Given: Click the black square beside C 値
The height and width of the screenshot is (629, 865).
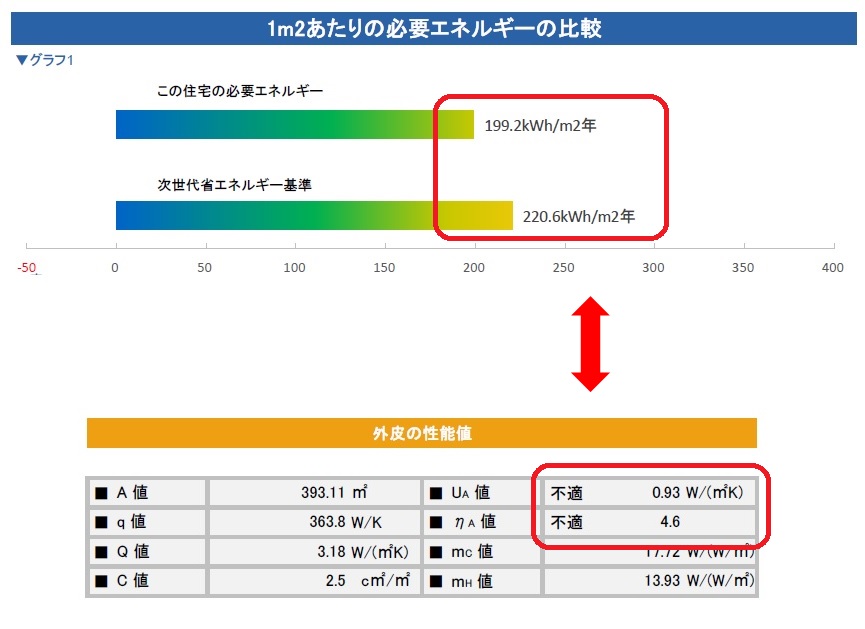Looking at the screenshot, I should (101, 581).
